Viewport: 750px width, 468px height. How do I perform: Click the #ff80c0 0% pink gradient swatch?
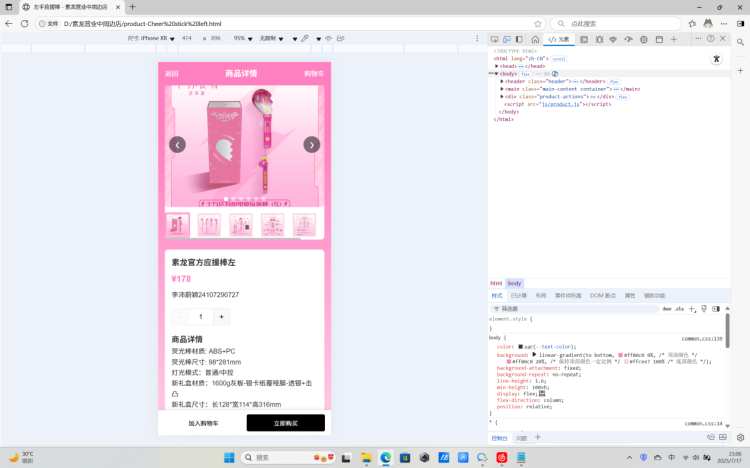tap(620, 355)
